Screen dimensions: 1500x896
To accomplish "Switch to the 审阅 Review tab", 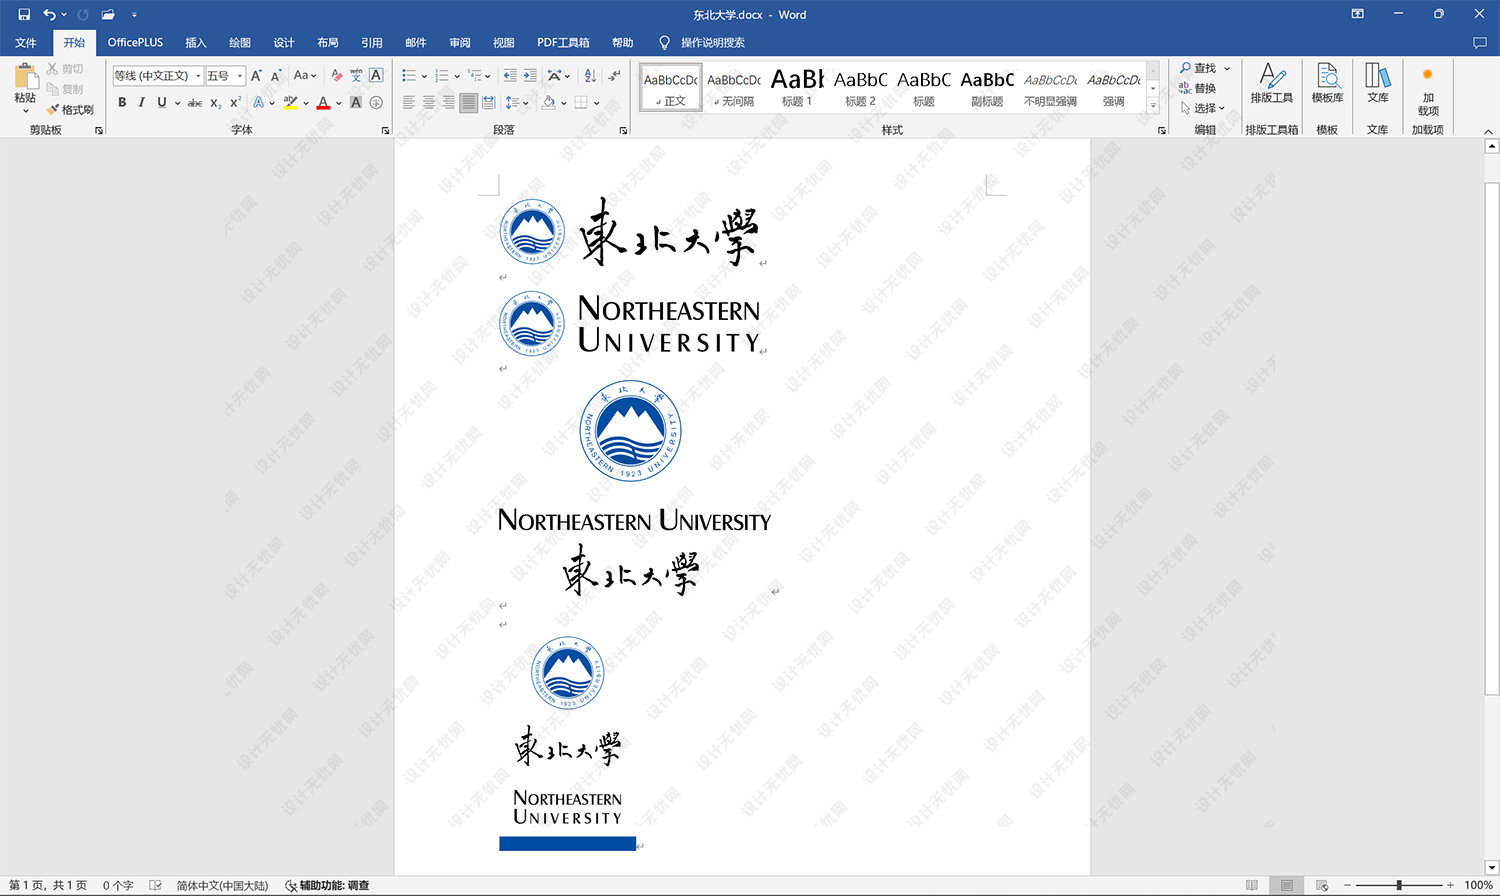I will coord(460,43).
